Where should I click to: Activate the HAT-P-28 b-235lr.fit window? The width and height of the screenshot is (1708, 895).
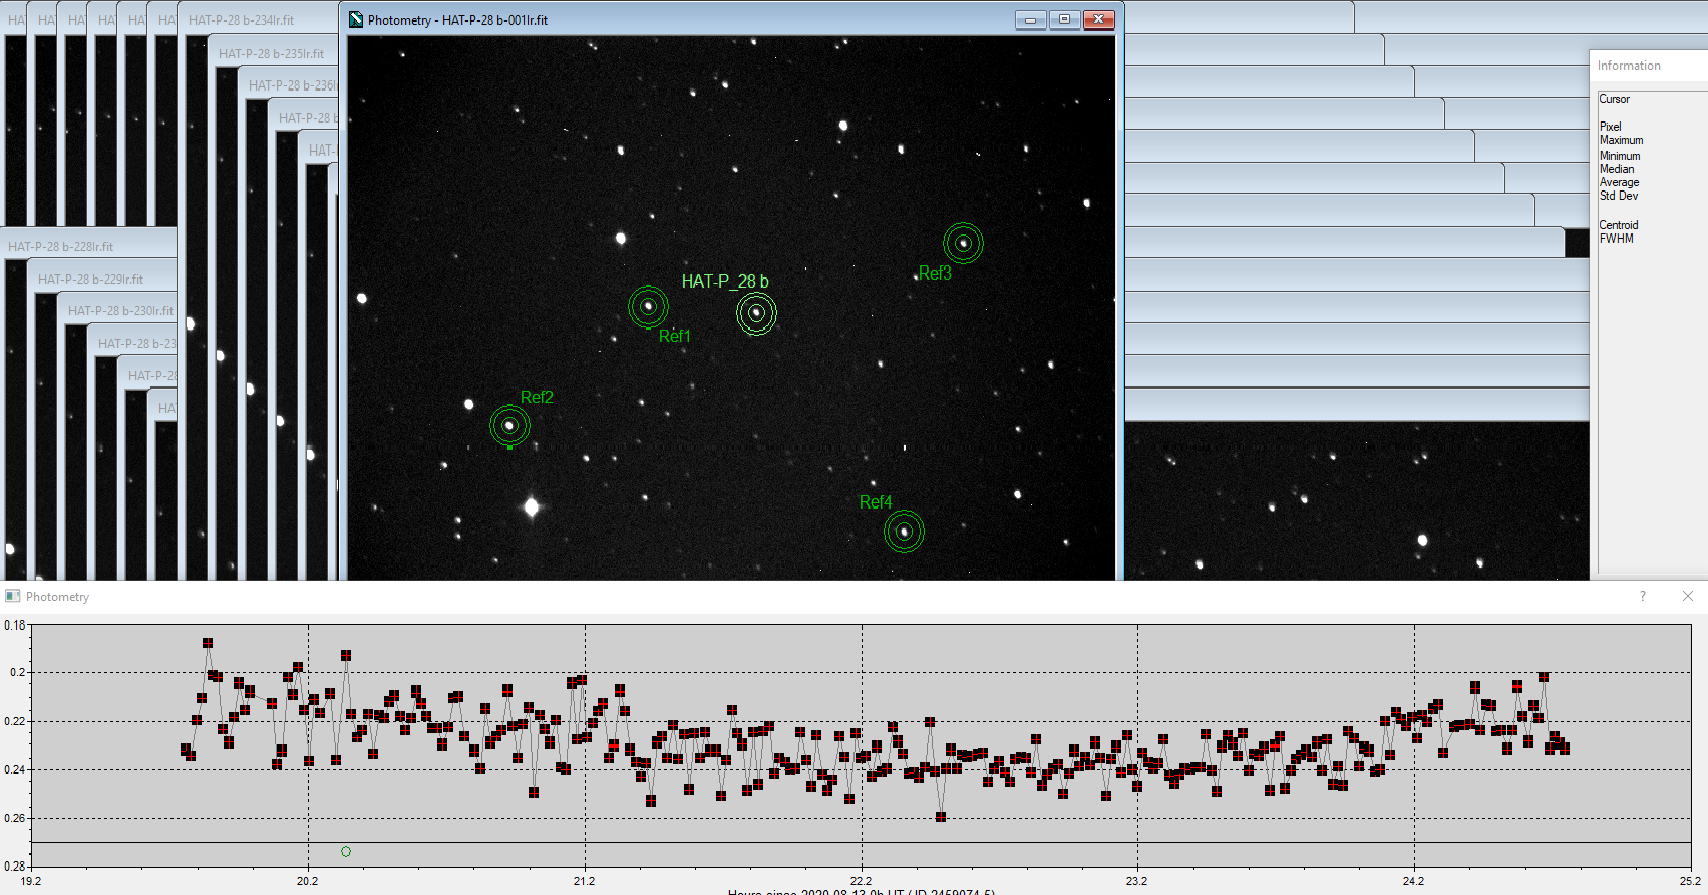tap(271, 54)
